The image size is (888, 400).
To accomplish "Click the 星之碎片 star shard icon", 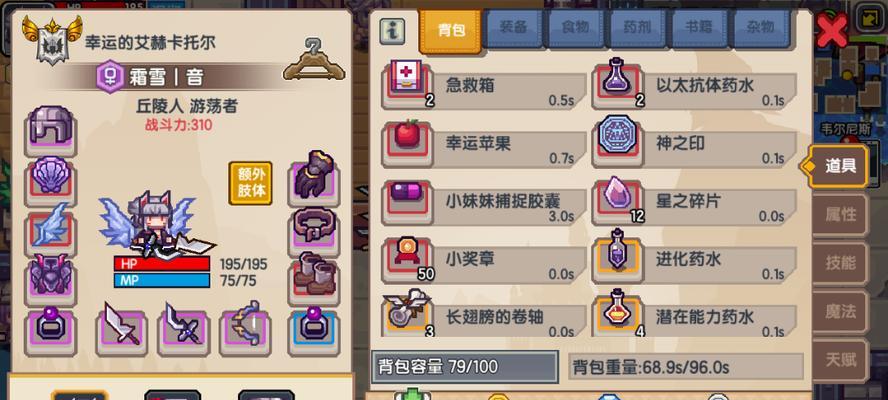I will (x=616, y=199).
